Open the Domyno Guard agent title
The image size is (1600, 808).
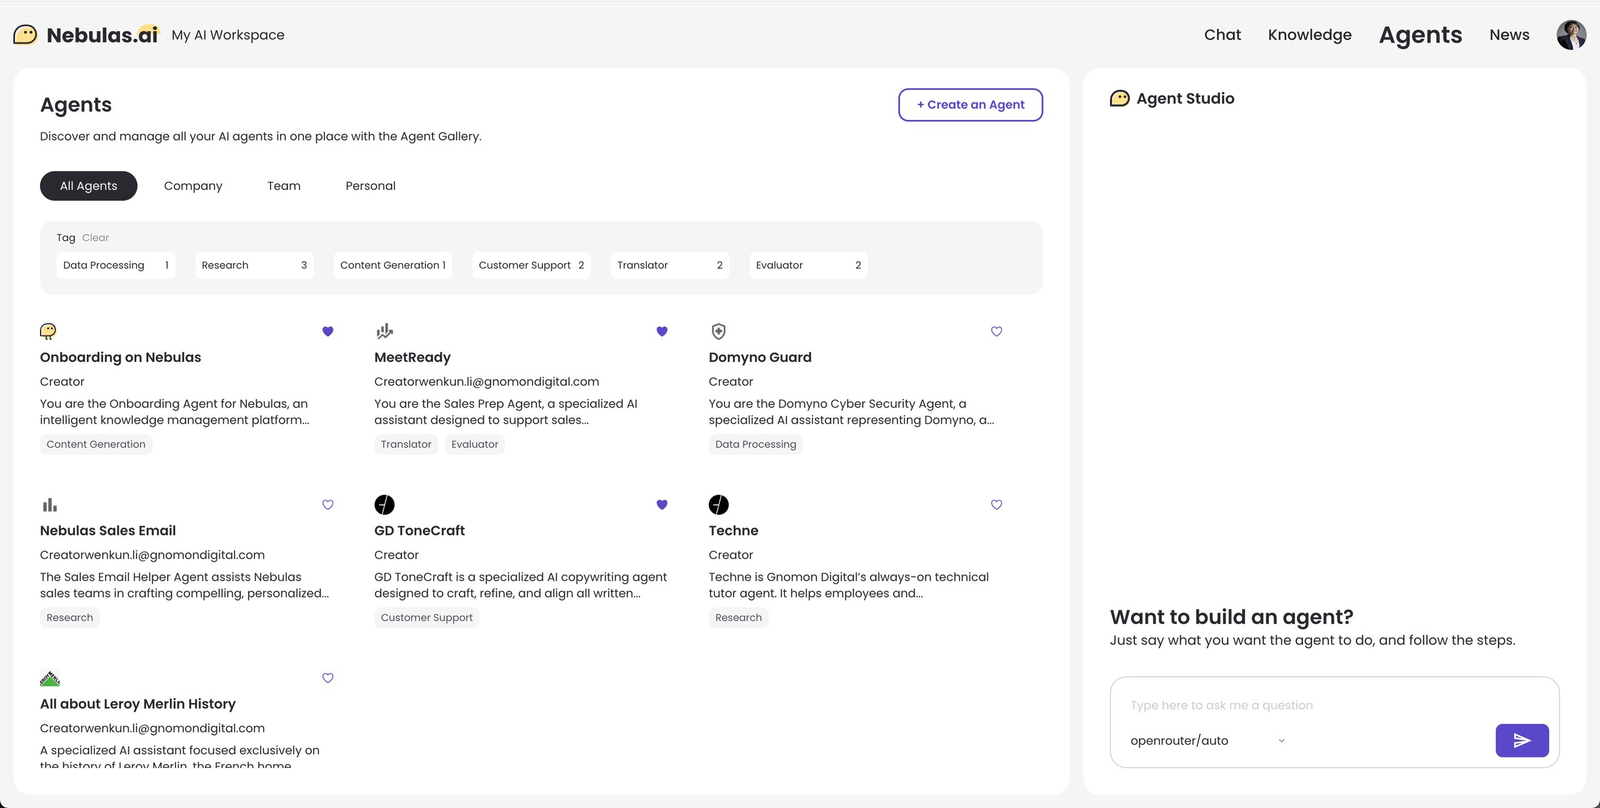click(x=760, y=357)
